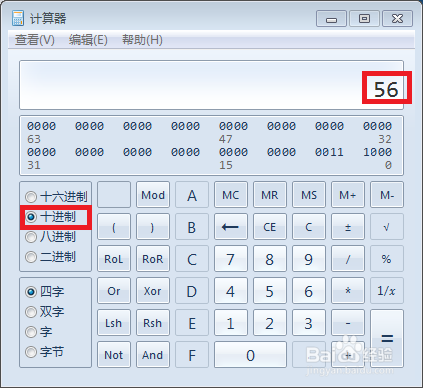Click the number 1 key
Image resolution: width=423 pixels, height=388 pixels.
[231, 323]
